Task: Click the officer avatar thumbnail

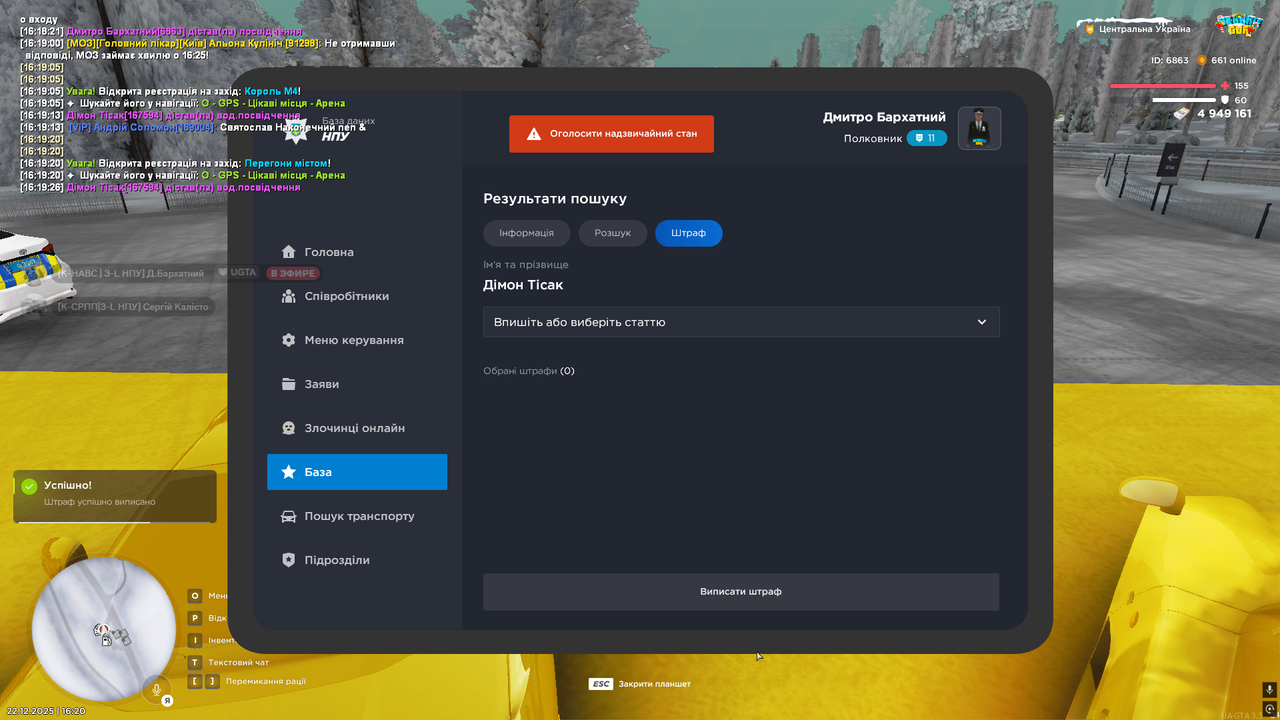Action: [980, 128]
